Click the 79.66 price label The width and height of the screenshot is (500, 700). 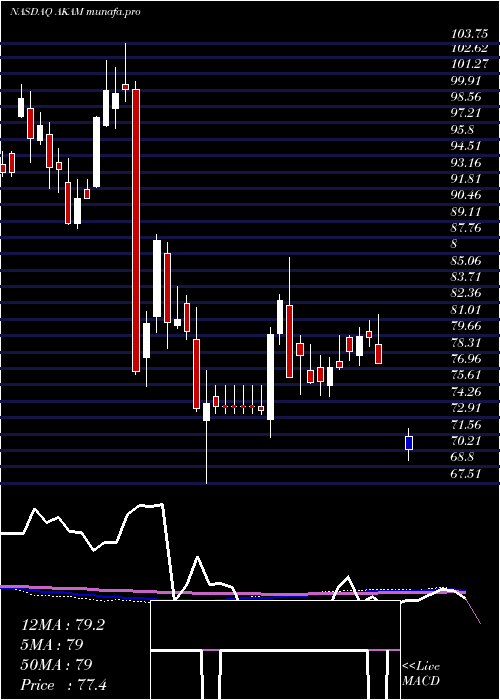pos(466,326)
